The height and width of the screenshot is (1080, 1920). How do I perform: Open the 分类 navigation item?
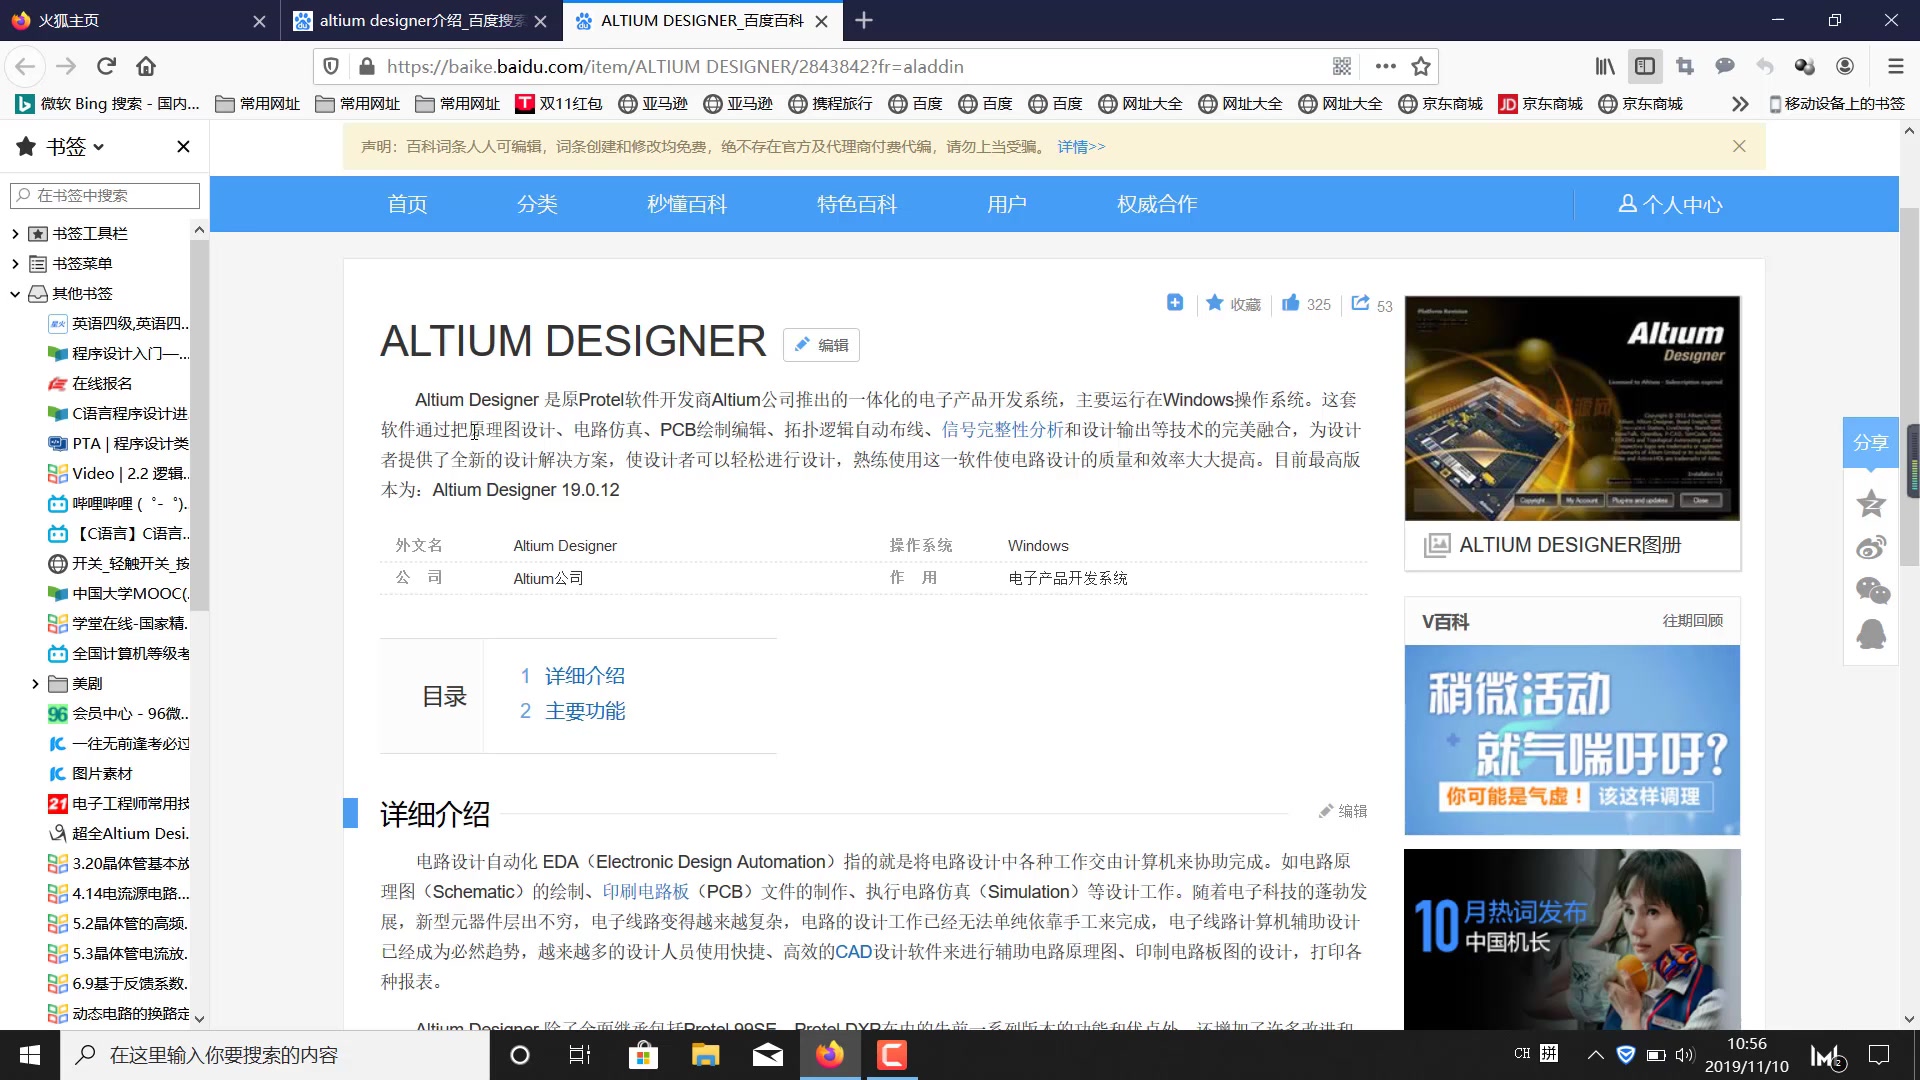tap(537, 204)
